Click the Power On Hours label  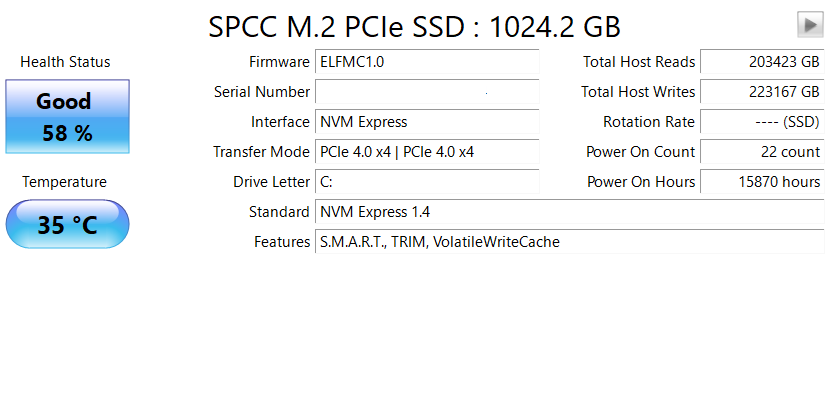pyautogui.click(x=640, y=182)
